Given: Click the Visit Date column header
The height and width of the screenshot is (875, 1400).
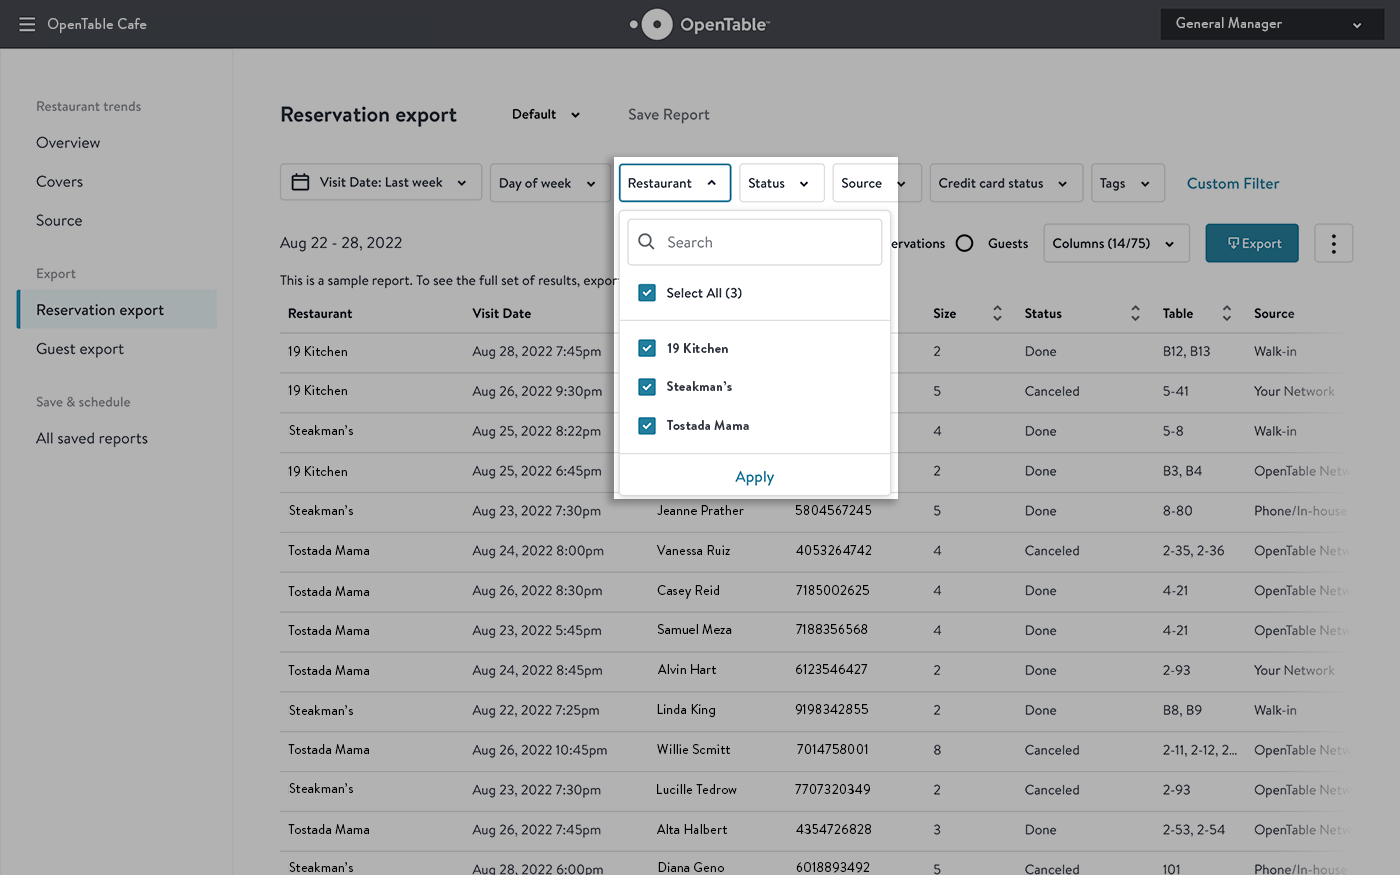Looking at the screenshot, I should coord(502,314).
